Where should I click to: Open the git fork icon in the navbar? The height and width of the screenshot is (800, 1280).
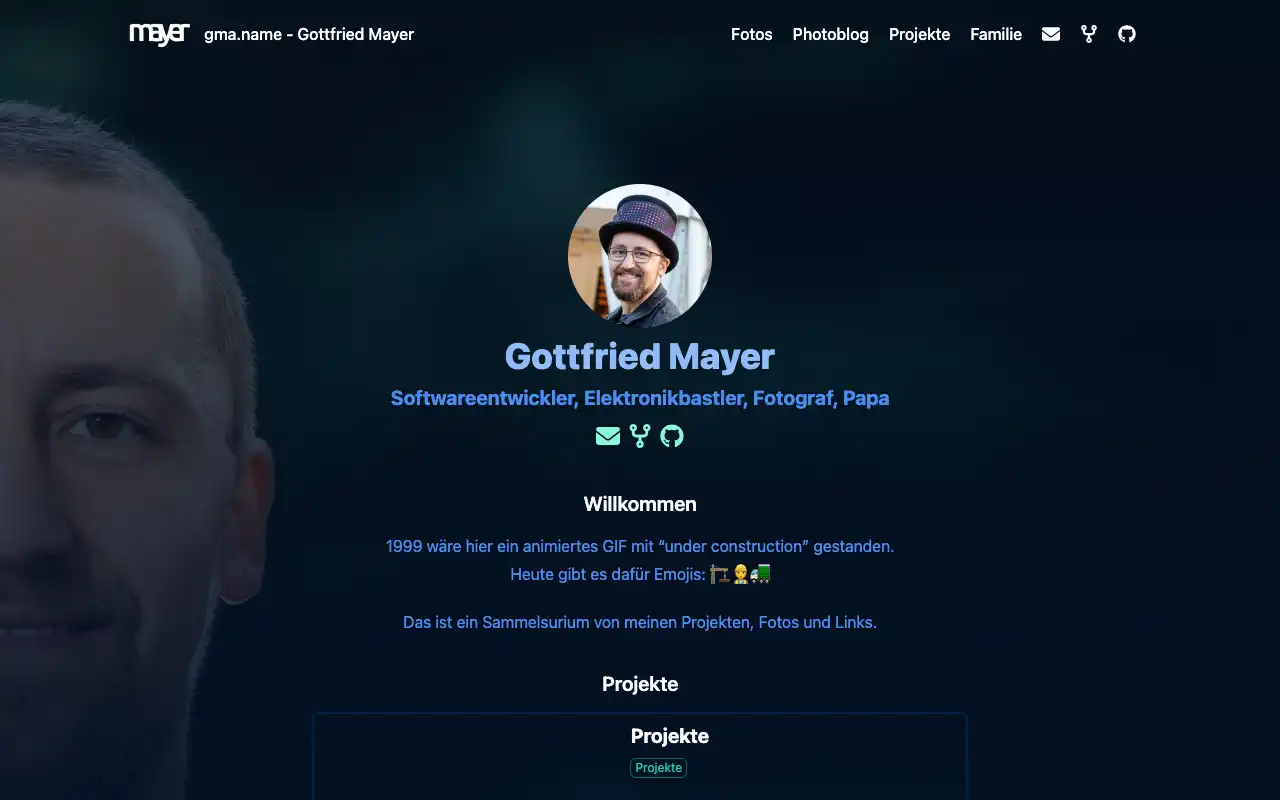pos(1089,34)
